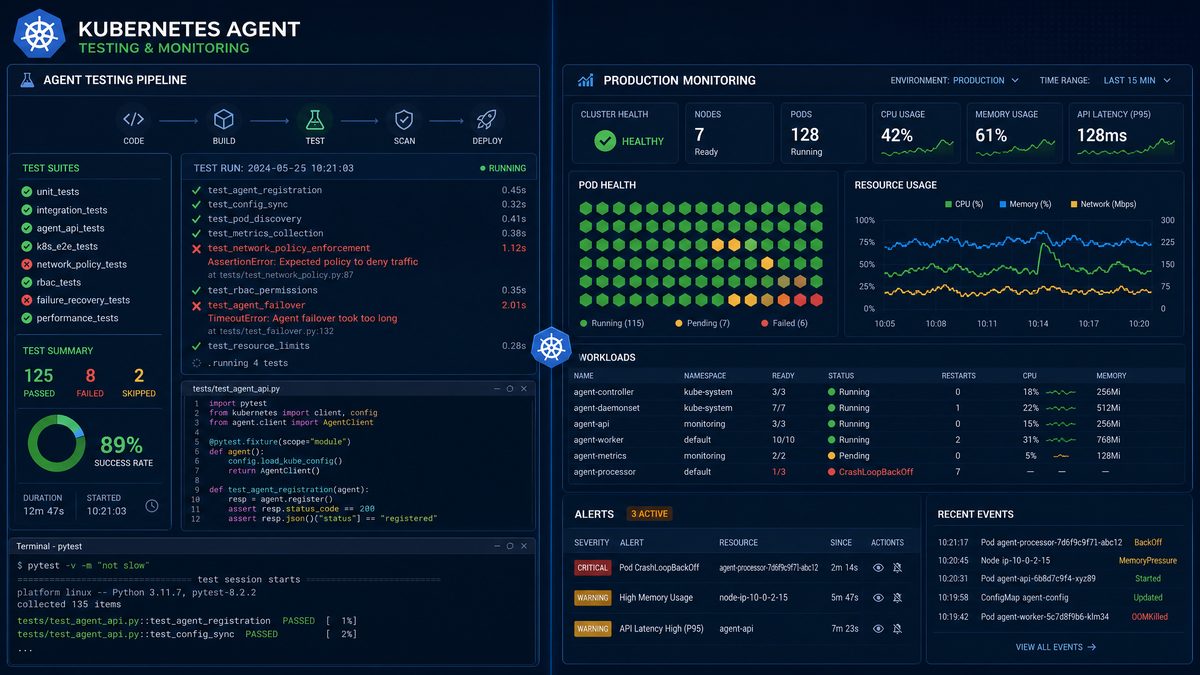Click the clock icon beside Started time

(152, 506)
